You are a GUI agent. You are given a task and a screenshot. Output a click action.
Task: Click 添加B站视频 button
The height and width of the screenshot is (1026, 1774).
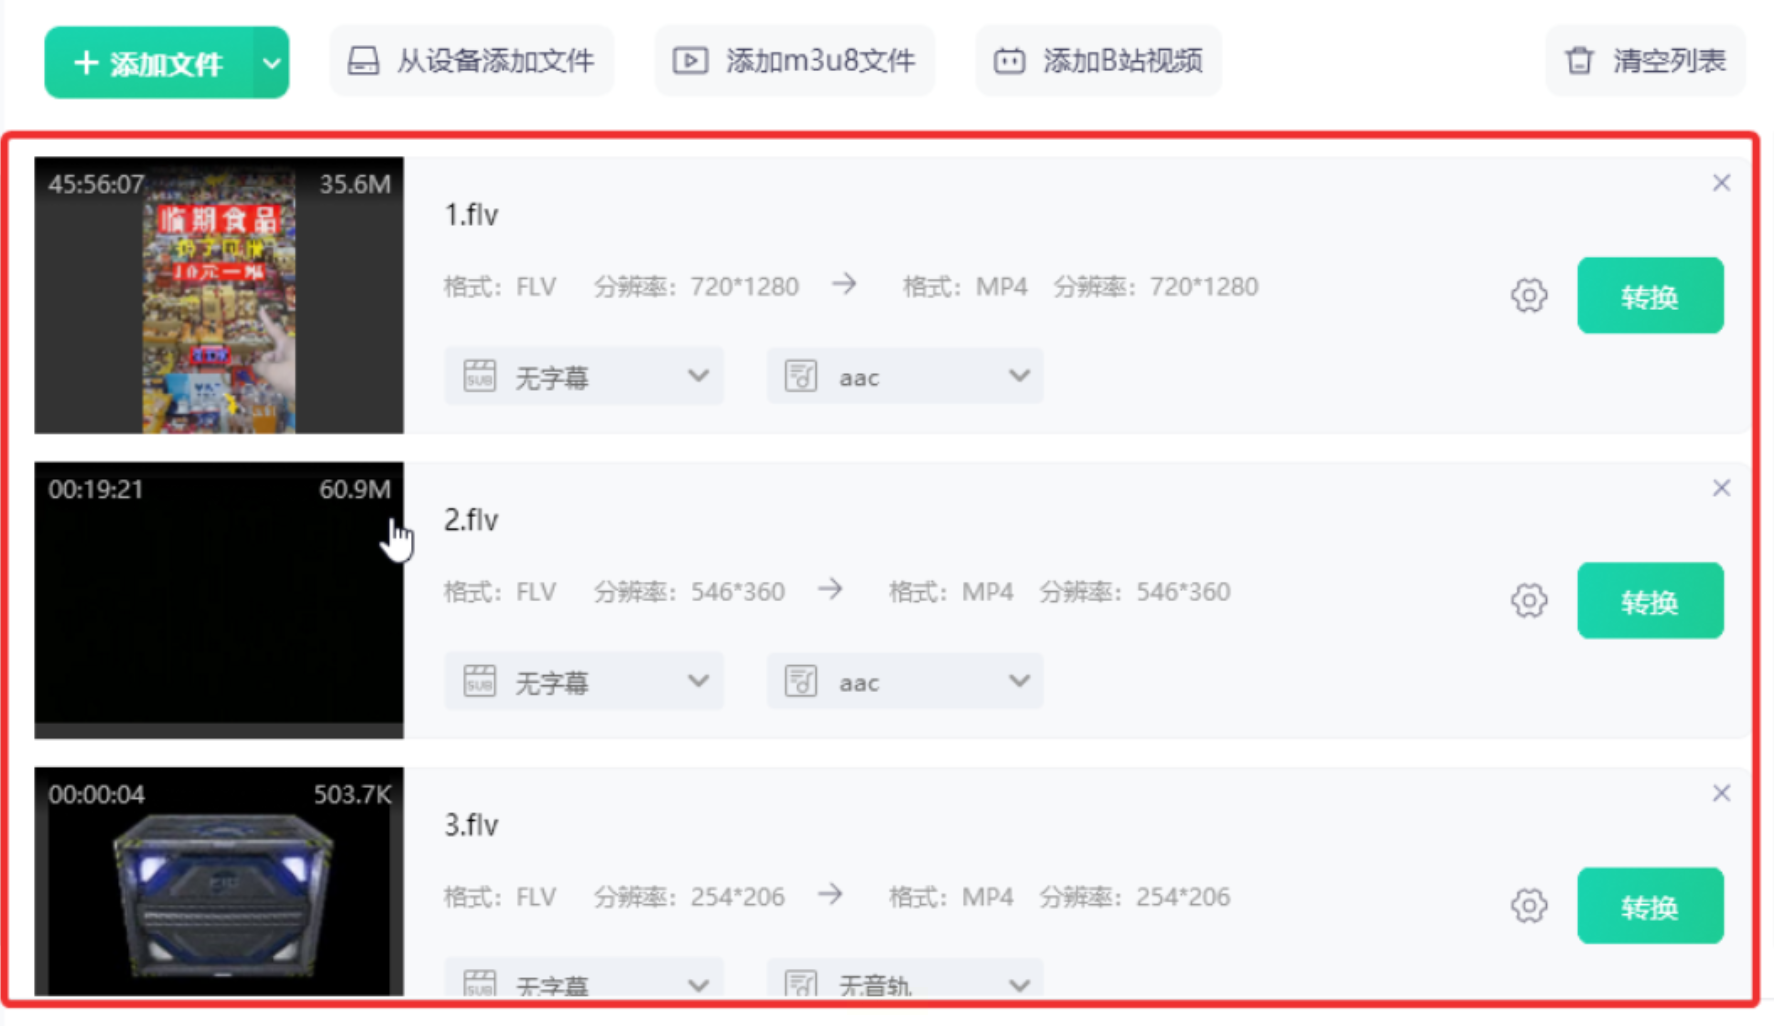point(1098,61)
